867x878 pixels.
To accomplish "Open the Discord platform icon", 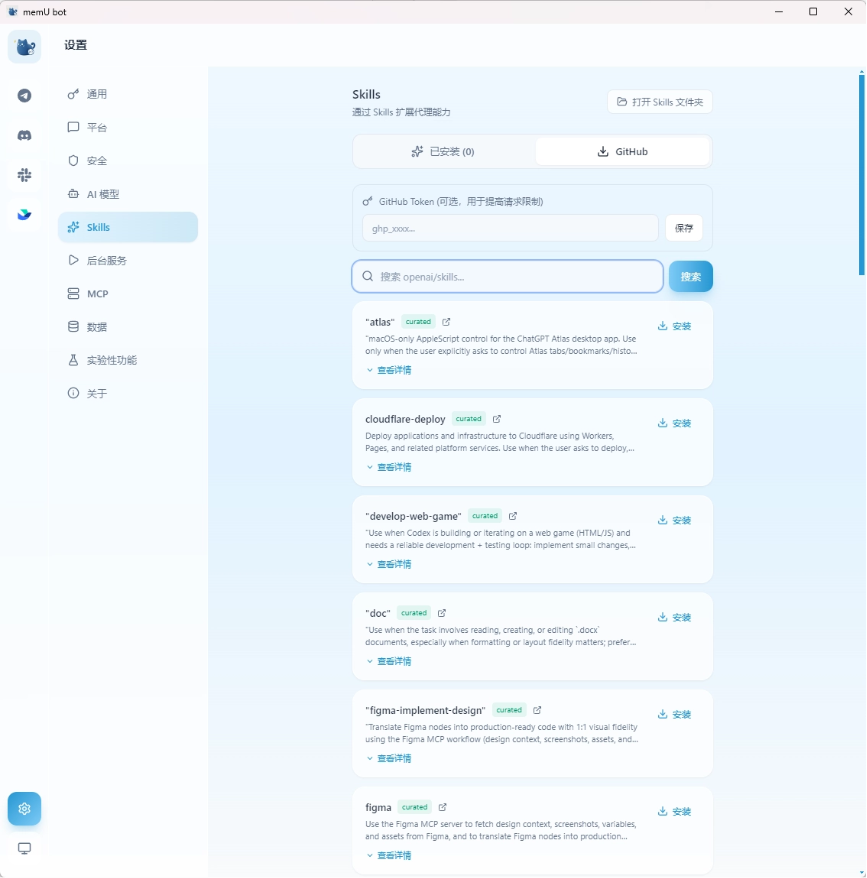I will (x=24, y=136).
